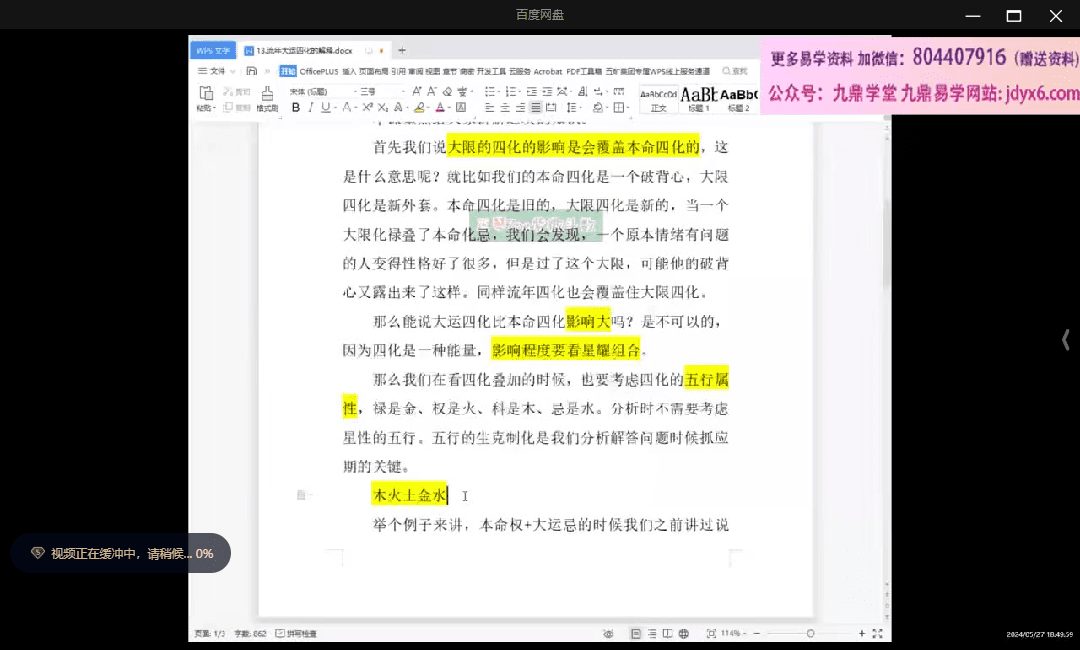The height and width of the screenshot is (650, 1080).
Task: Adjust the zoom slider handle
Action: coord(810,633)
